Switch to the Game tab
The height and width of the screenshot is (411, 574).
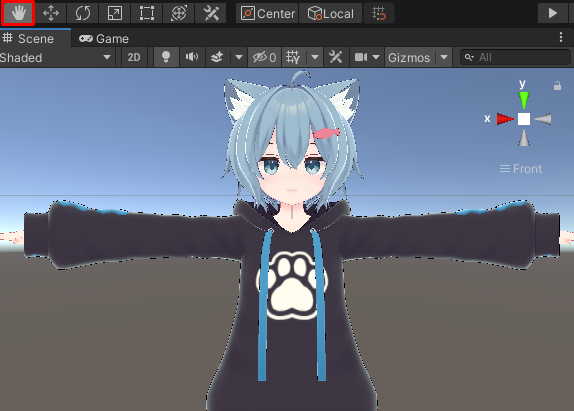(104, 38)
